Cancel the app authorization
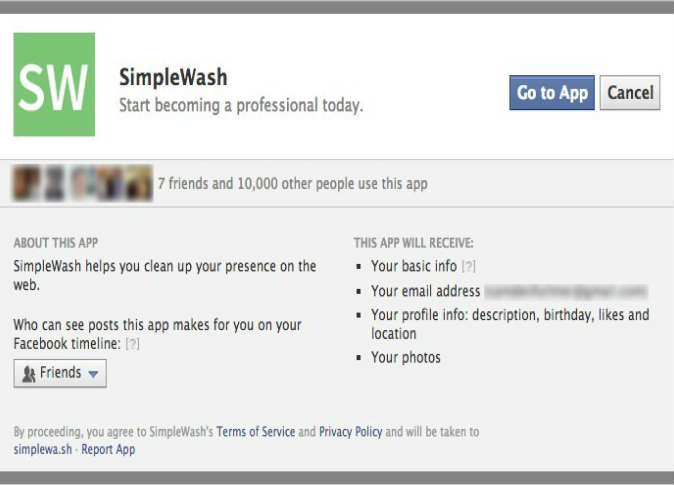The width and height of the screenshot is (674, 485). [x=630, y=93]
